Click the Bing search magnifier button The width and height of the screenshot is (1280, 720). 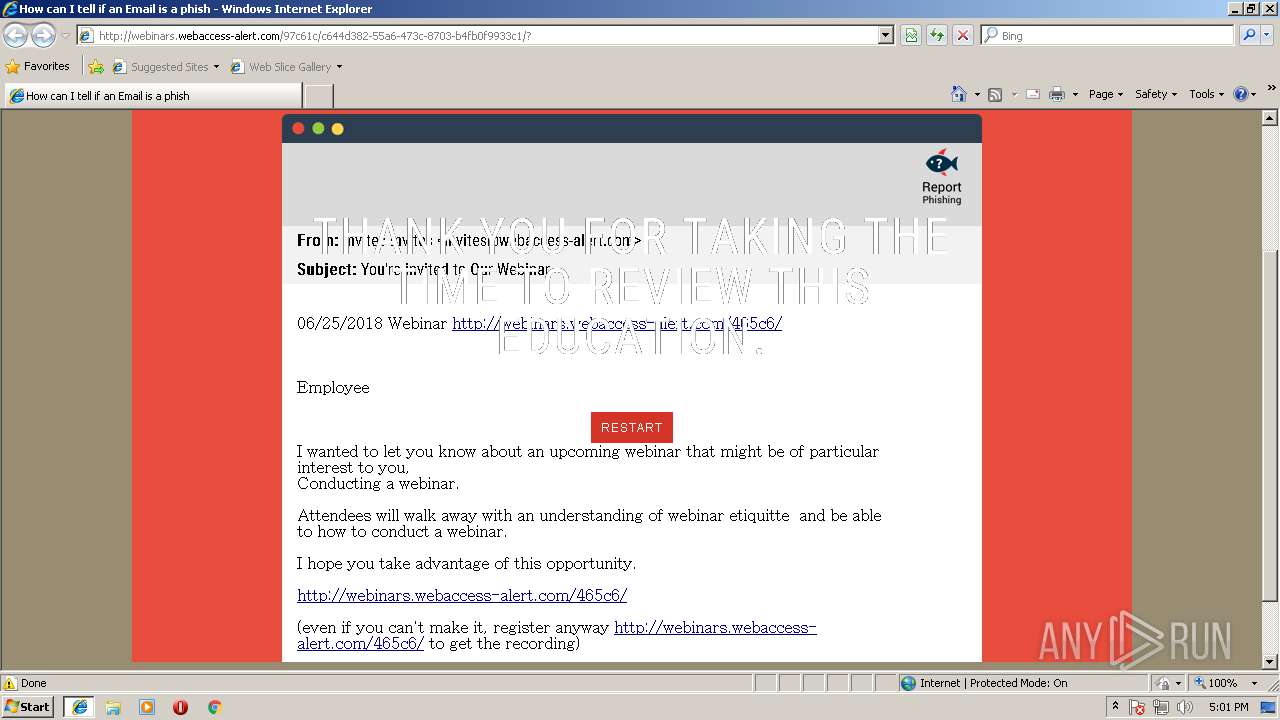click(1248, 35)
